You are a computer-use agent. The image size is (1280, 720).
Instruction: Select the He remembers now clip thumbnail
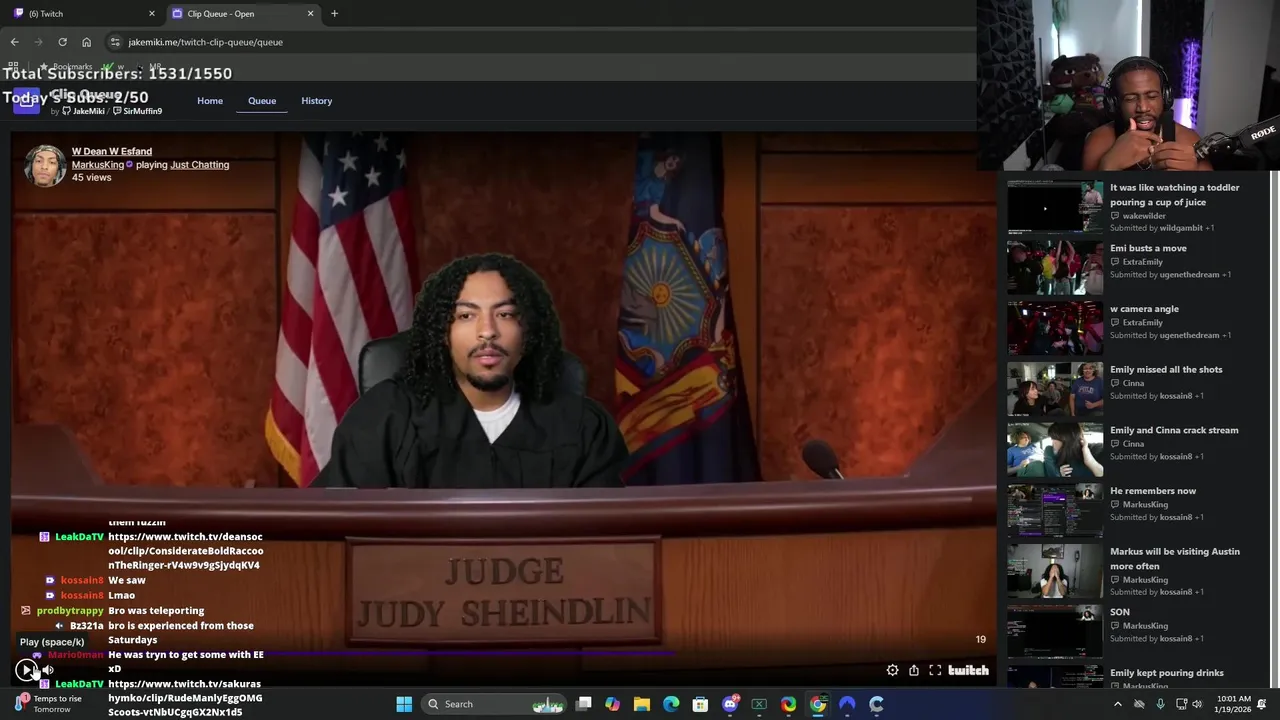coord(1055,510)
